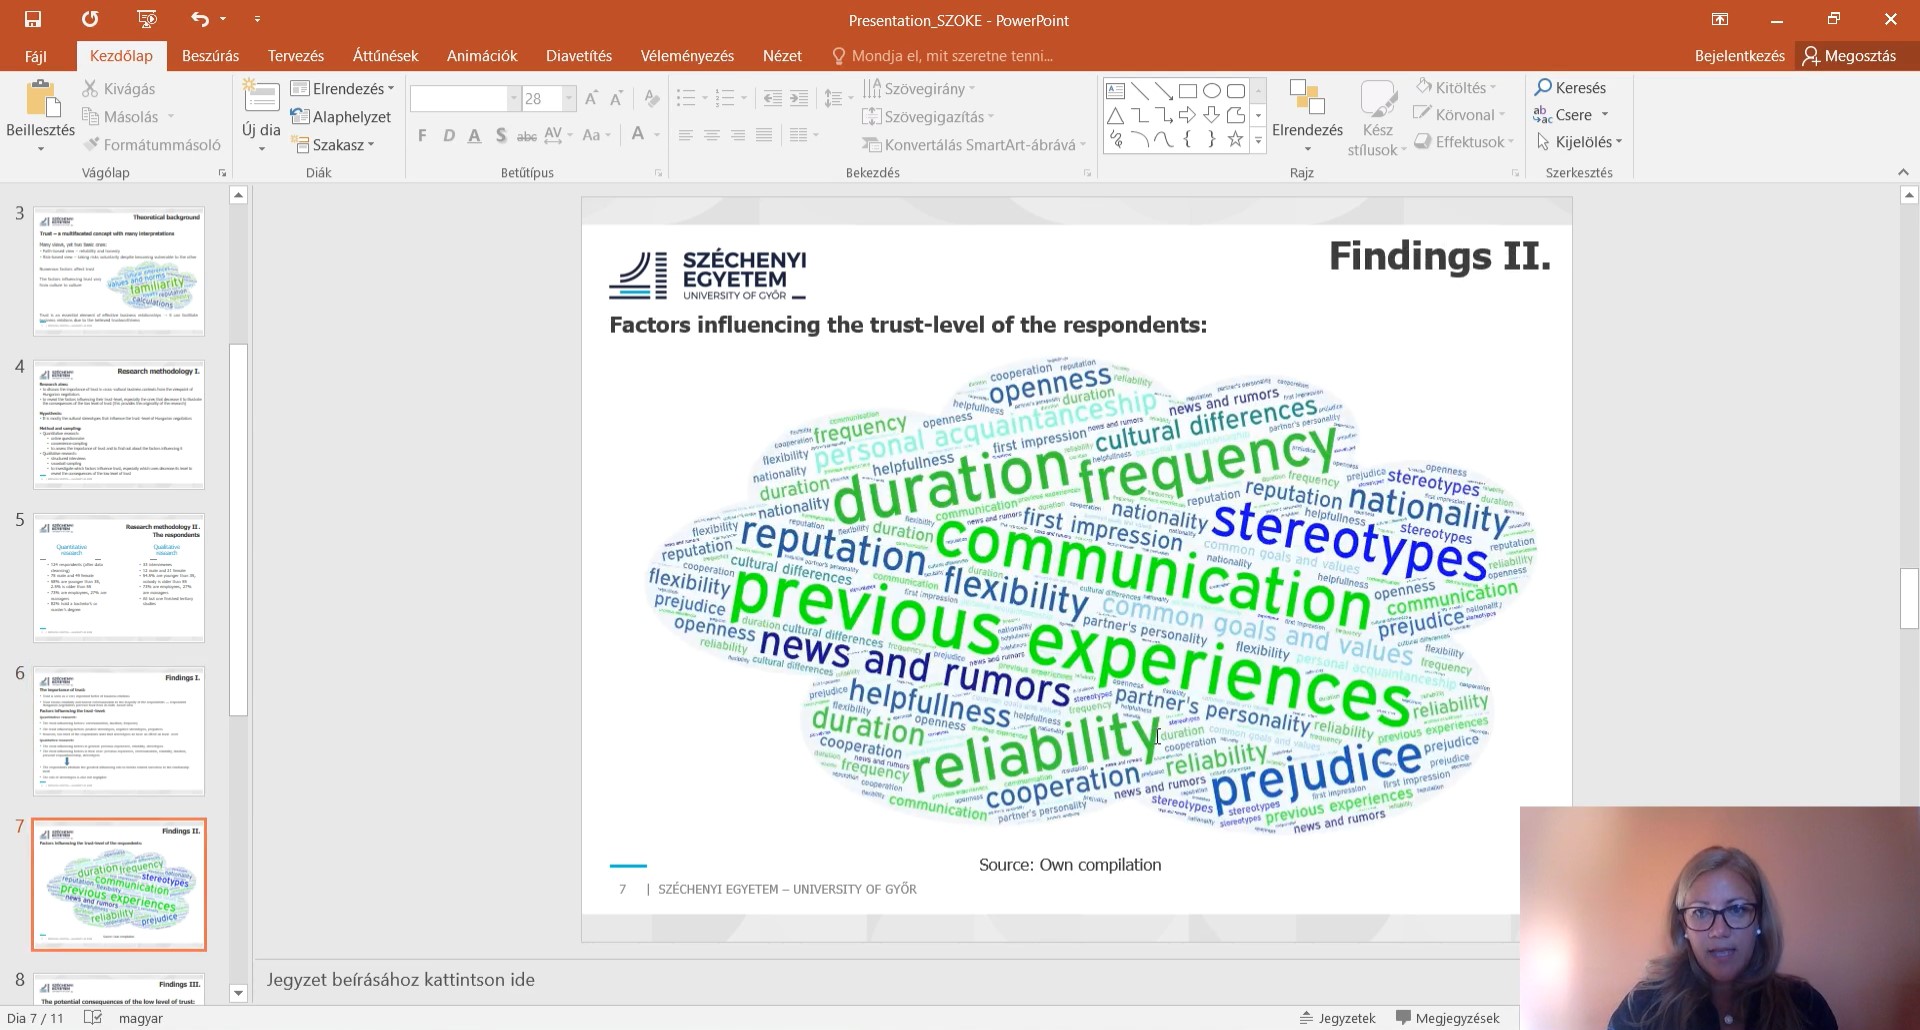Viewport: 1920px width, 1030px height.
Task: Start slideshow from beginning icon in title bar
Action: pyautogui.click(x=146, y=19)
